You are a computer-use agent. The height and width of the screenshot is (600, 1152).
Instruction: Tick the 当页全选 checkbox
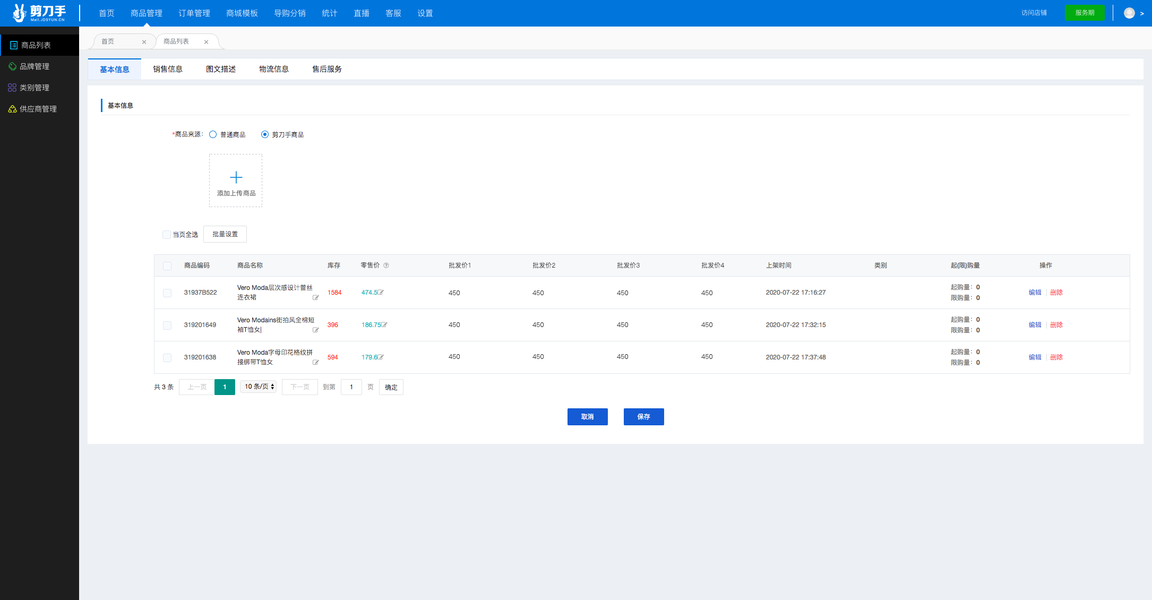[166, 234]
